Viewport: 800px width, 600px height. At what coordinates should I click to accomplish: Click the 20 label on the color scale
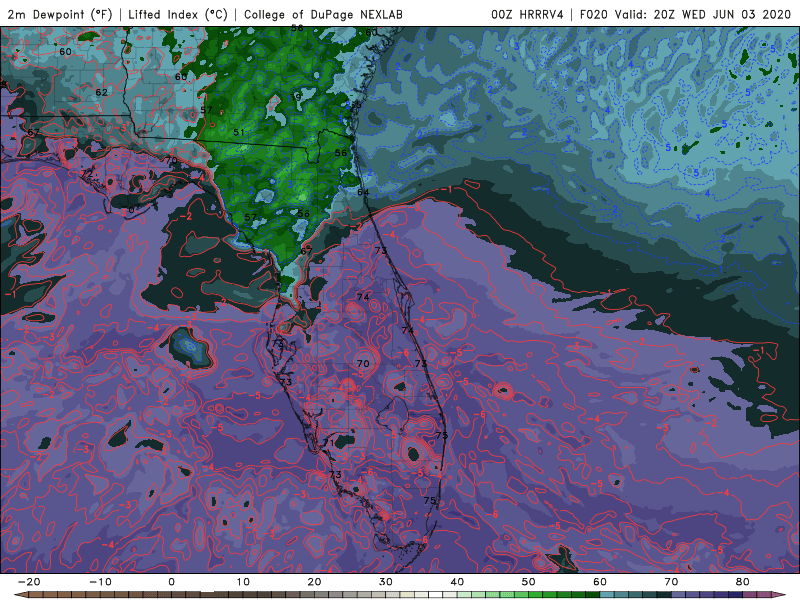point(314,582)
